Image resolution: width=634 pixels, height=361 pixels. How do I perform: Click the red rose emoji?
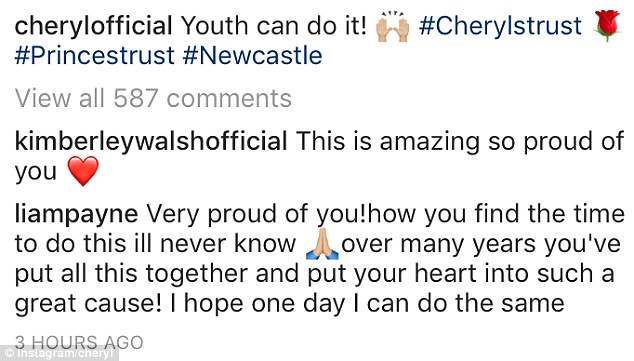(x=607, y=25)
